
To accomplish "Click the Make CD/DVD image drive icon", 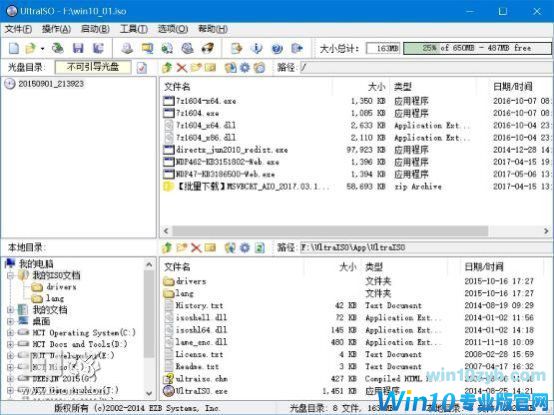I will [127, 48].
